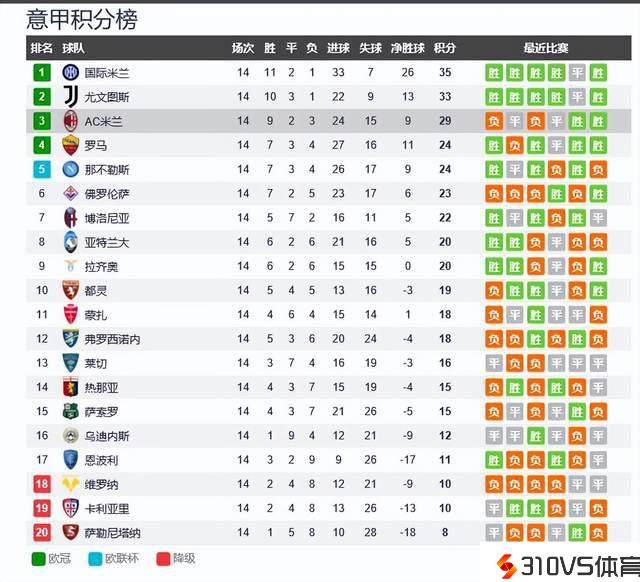Image resolution: width=640 pixels, height=582 pixels.
Task: Click the Fiorentina club crest icon
Action: [71, 193]
